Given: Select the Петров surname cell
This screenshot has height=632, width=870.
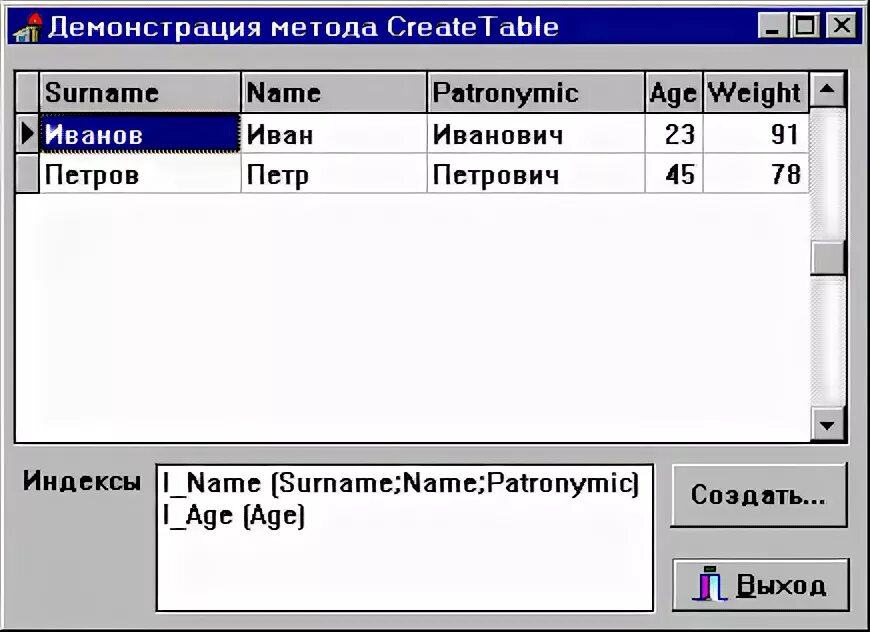Looking at the screenshot, I should (x=140, y=174).
